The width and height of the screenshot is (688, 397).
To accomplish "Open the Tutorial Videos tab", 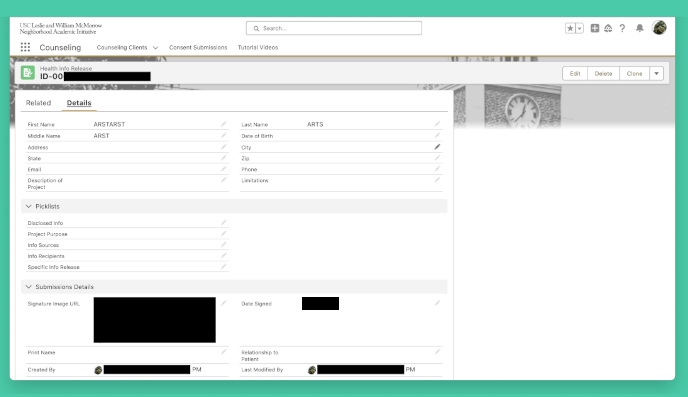I will click(x=258, y=47).
